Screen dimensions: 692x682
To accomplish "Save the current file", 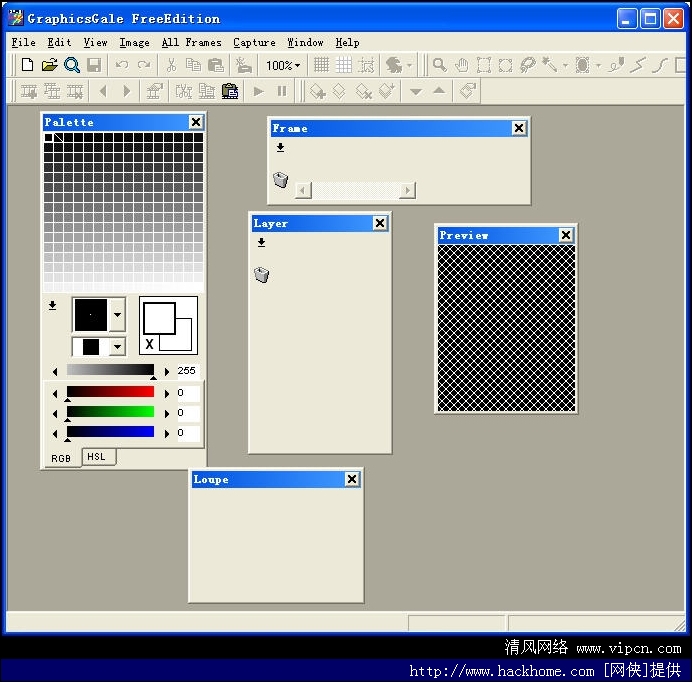I will 94,65.
